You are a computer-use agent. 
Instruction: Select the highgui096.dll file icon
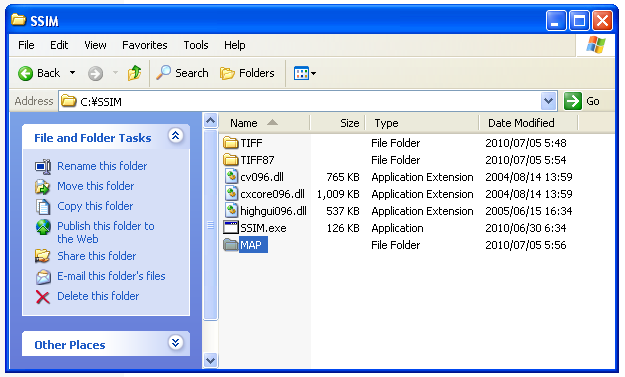[231, 211]
